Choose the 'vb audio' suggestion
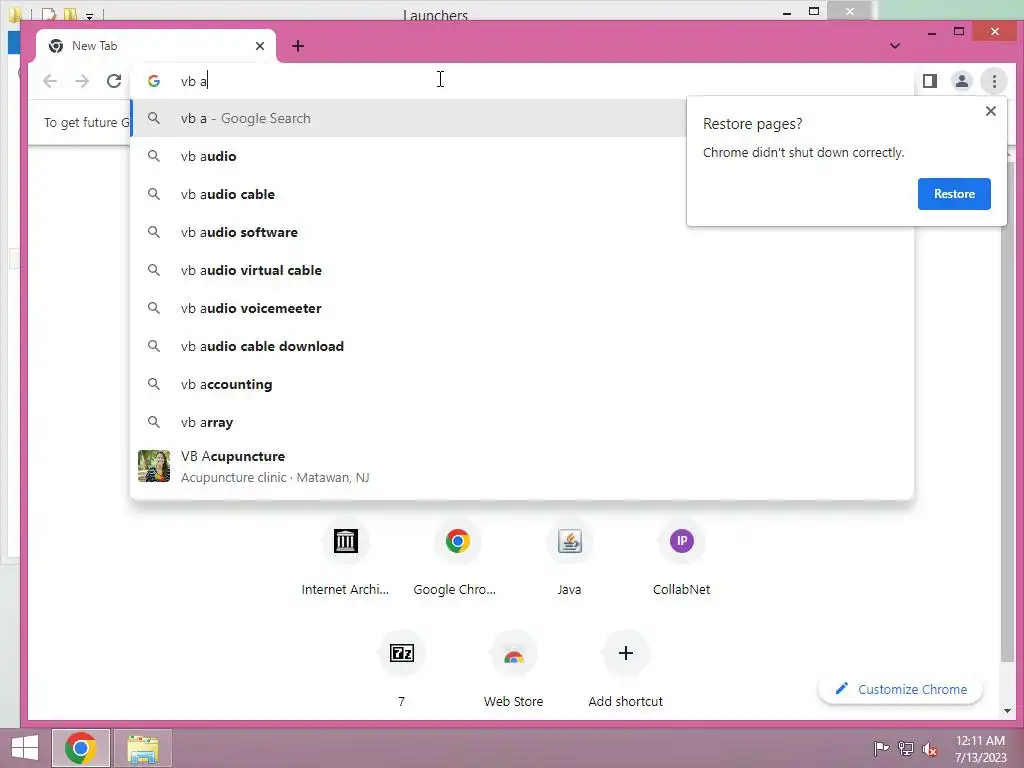Screen dimensions: 1024x768 408,156
